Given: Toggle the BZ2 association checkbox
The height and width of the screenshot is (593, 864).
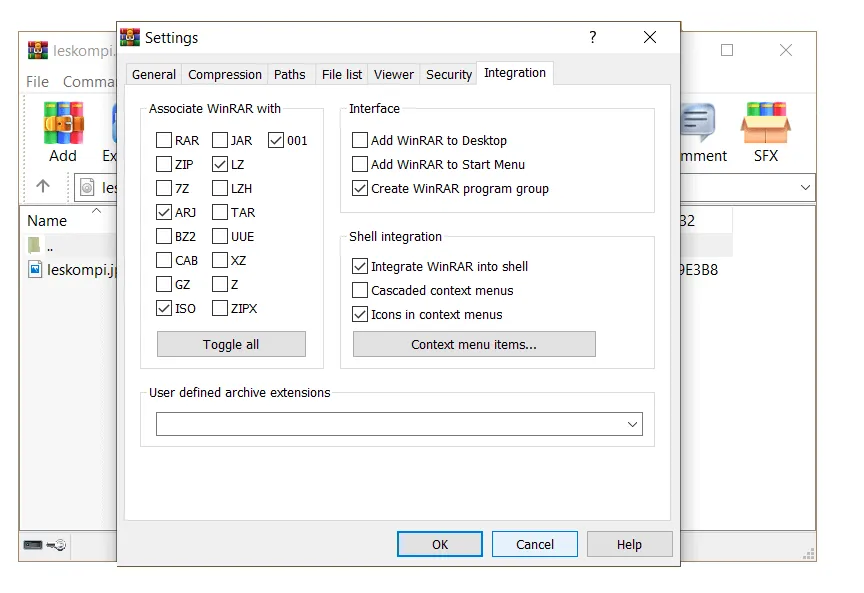Looking at the screenshot, I should 164,236.
